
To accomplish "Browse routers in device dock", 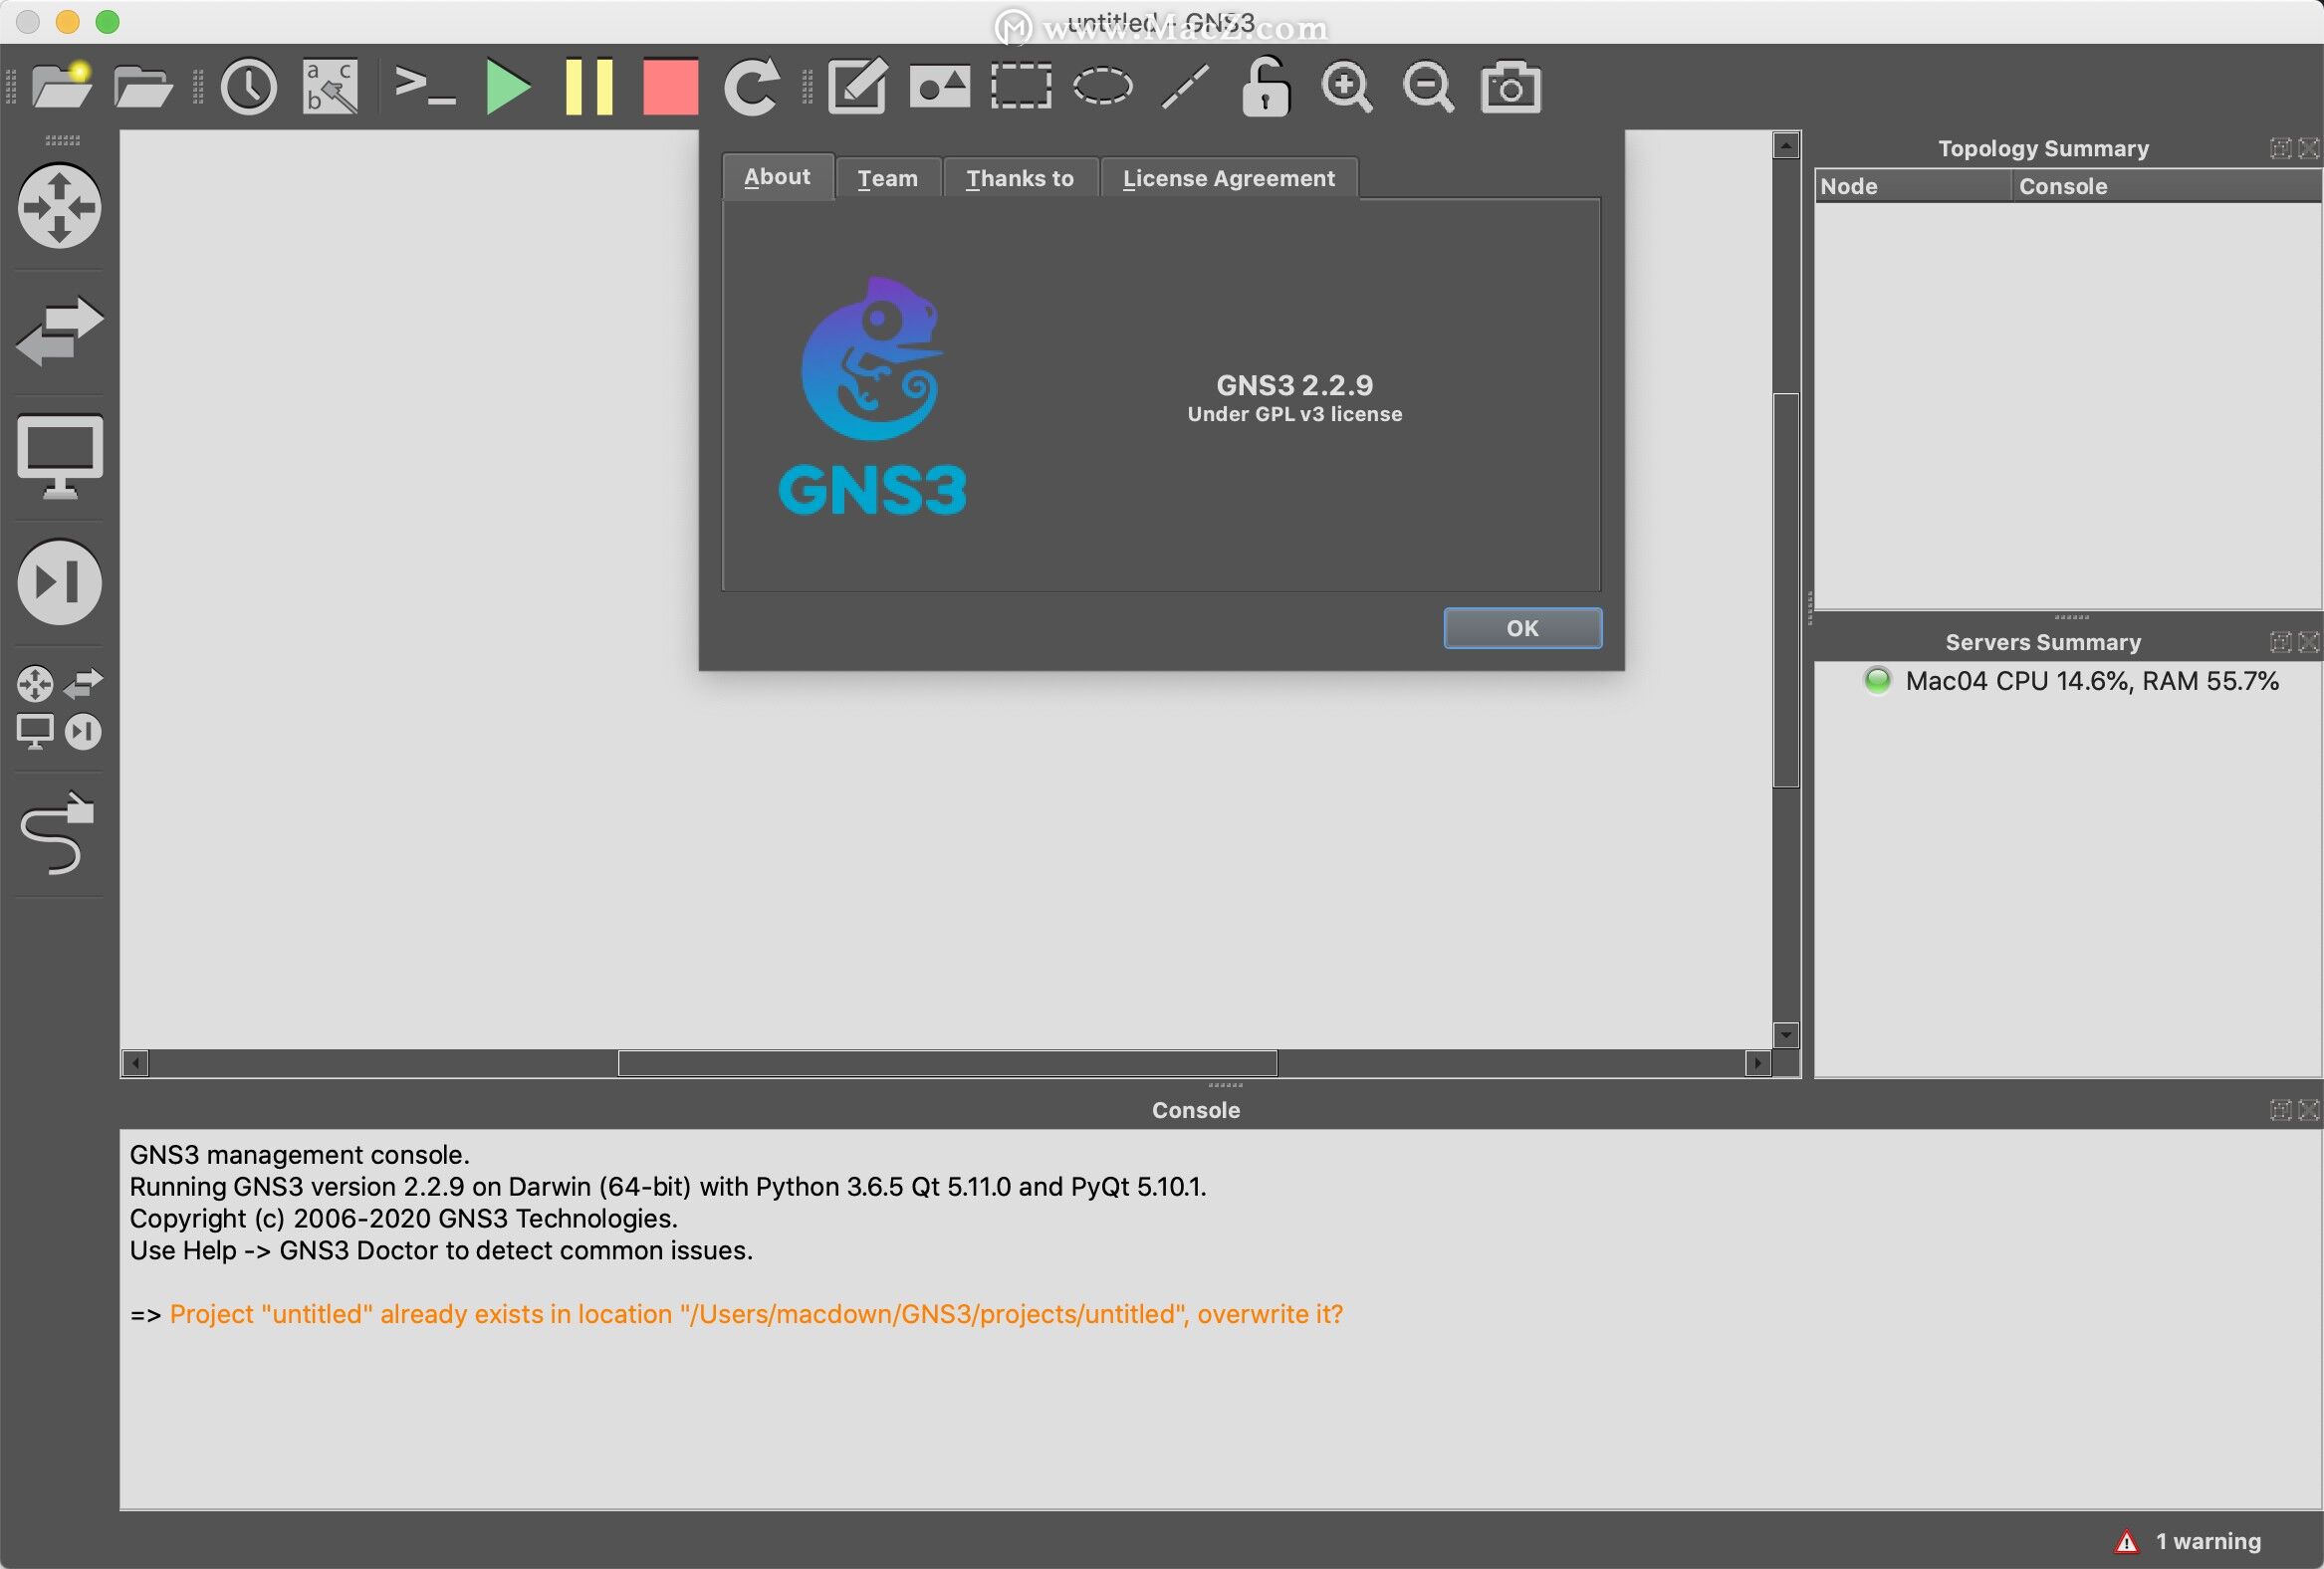I will click(x=59, y=206).
